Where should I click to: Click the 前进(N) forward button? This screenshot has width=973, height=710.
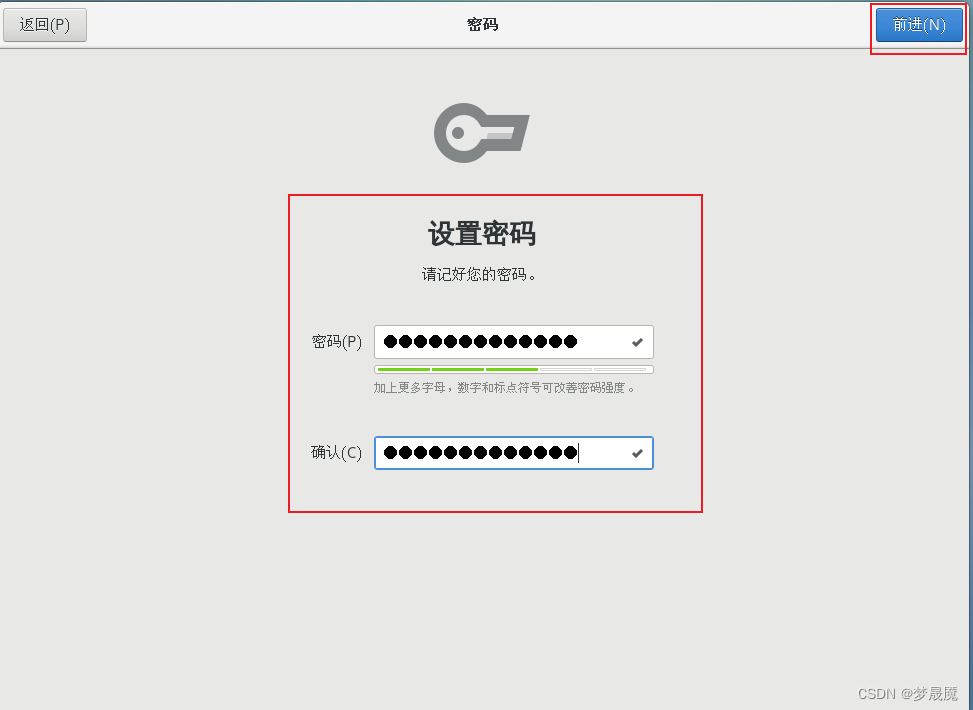pyautogui.click(x=919, y=25)
